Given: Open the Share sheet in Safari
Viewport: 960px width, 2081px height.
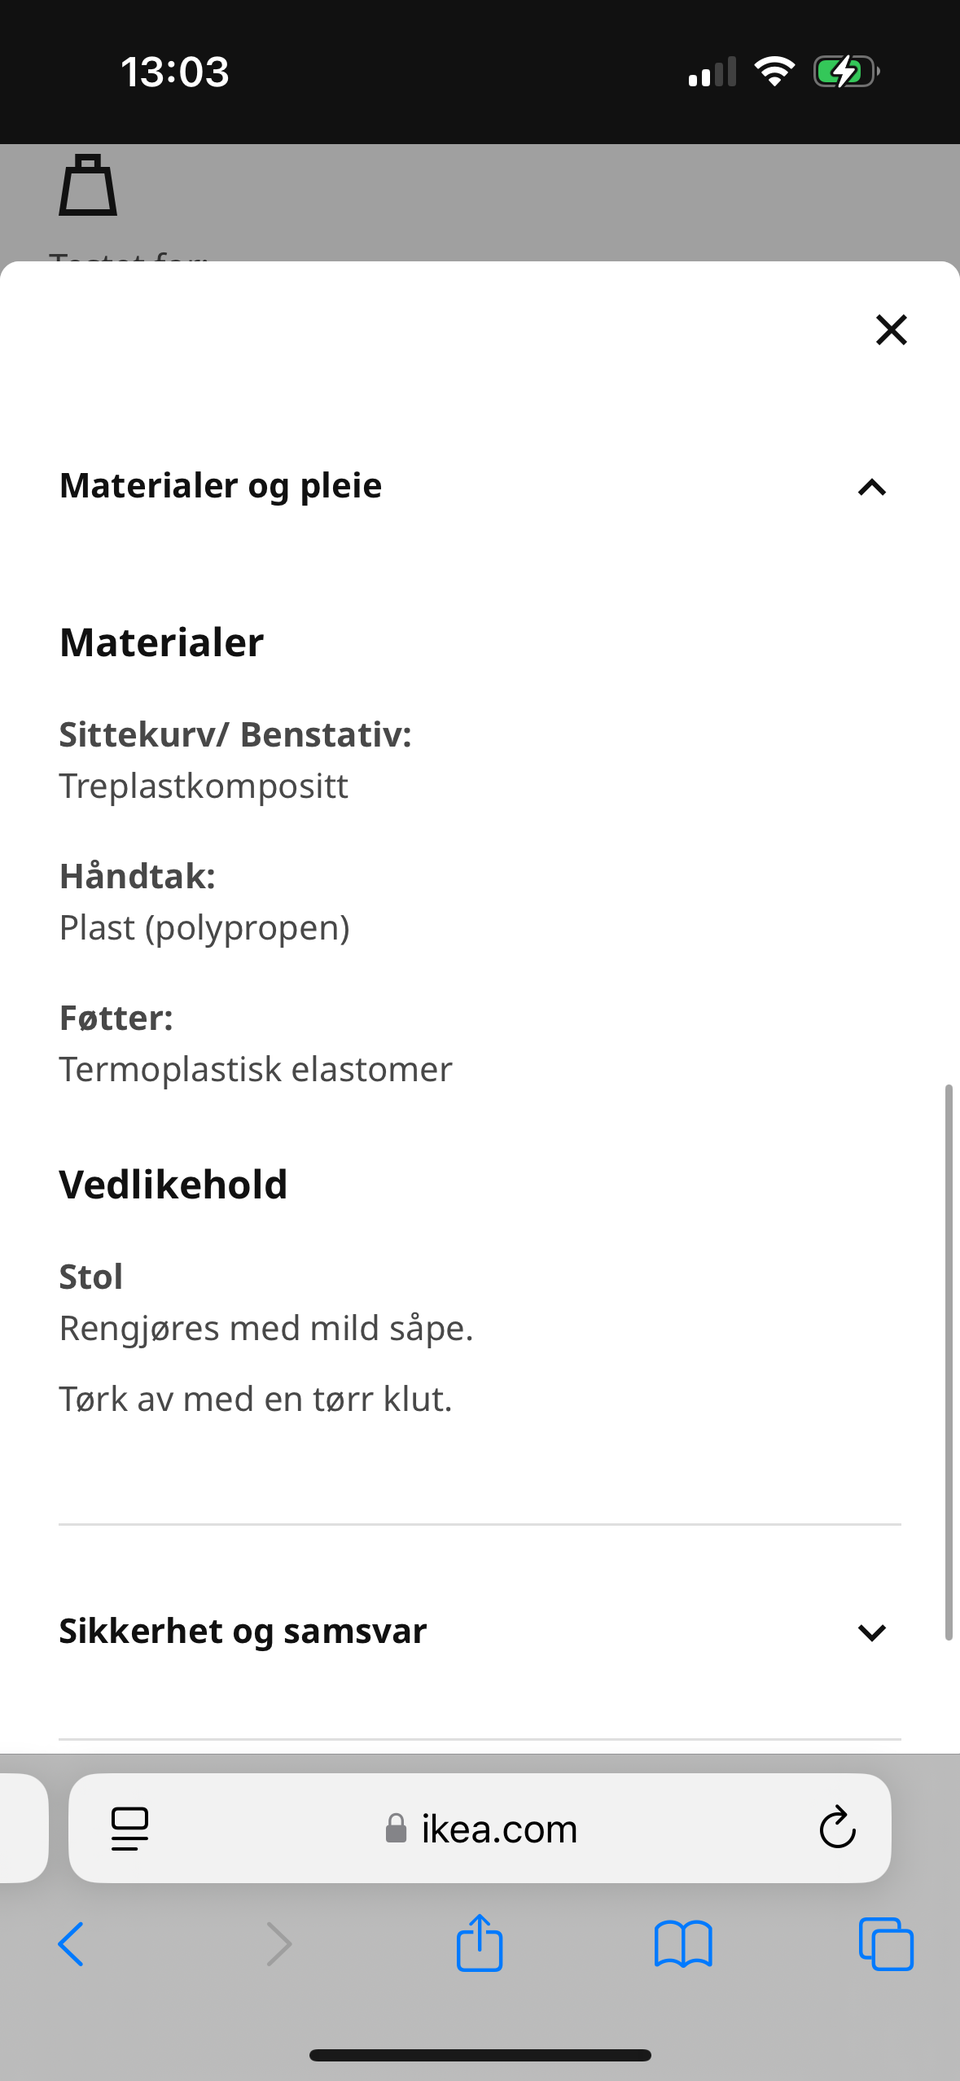Looking at the screenshot, I should 479,1941.
